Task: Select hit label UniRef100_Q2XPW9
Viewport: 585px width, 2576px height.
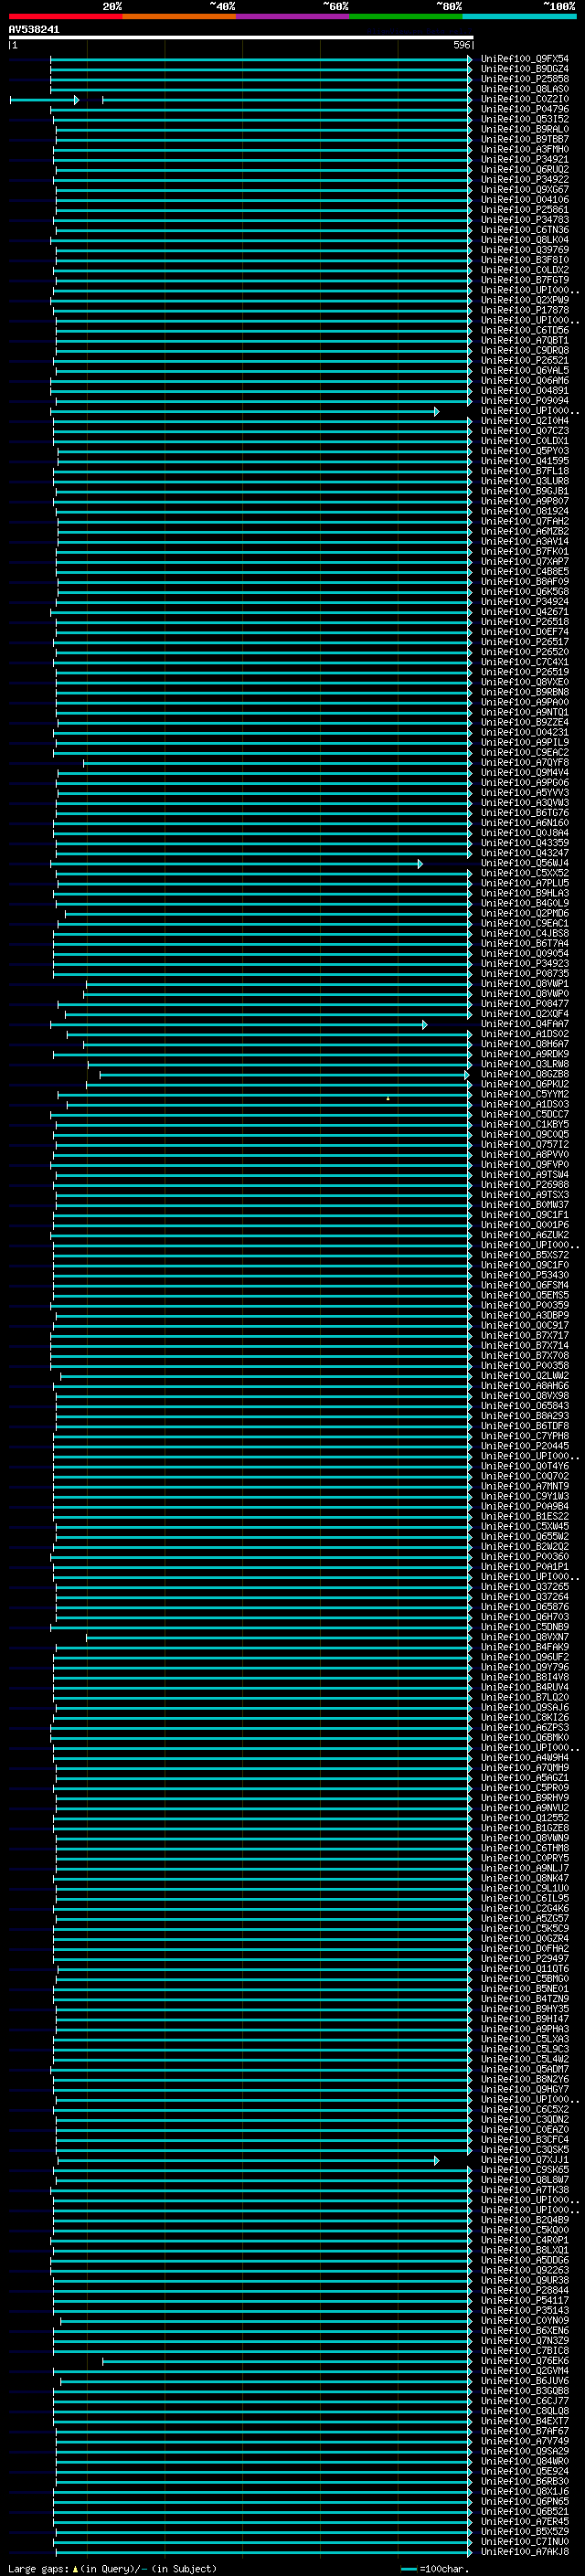Action: [525, 300]
